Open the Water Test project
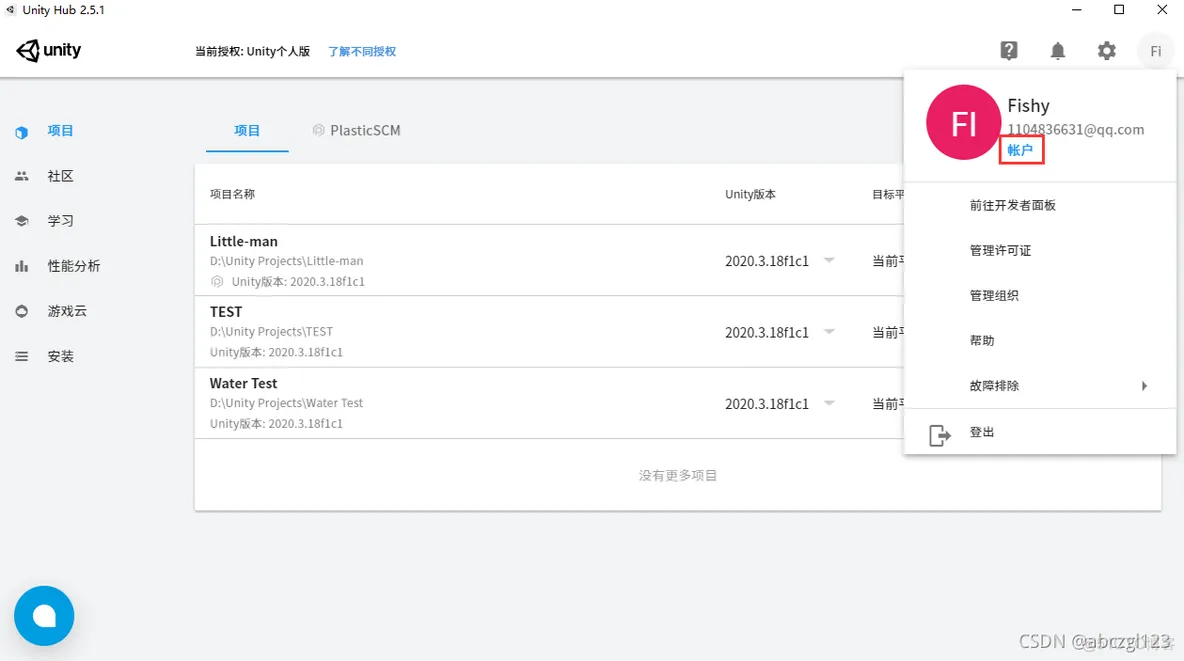This screenshot has height=661, width=1184. coord(243,383)
